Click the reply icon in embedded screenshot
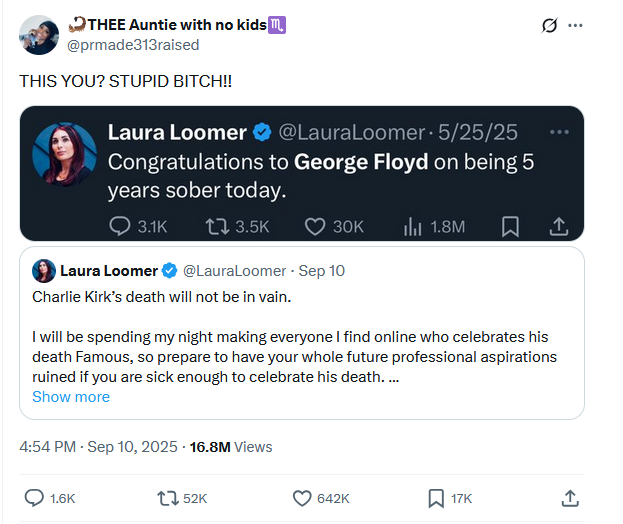Image resolution: width=623 pixels, height=524 pixels. click(120, 227)
